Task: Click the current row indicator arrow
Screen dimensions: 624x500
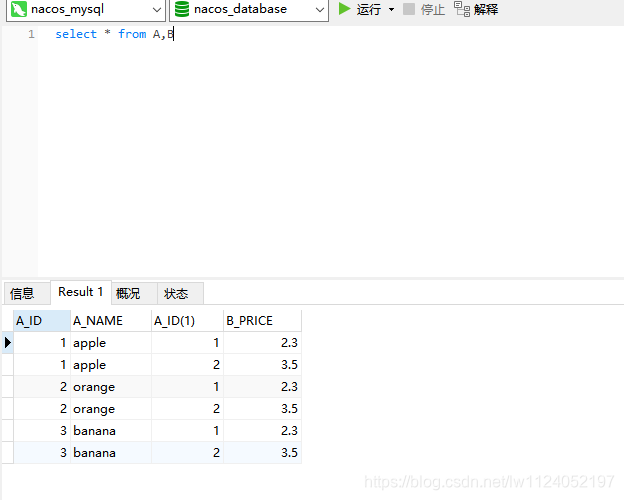Action: point(8,343)
